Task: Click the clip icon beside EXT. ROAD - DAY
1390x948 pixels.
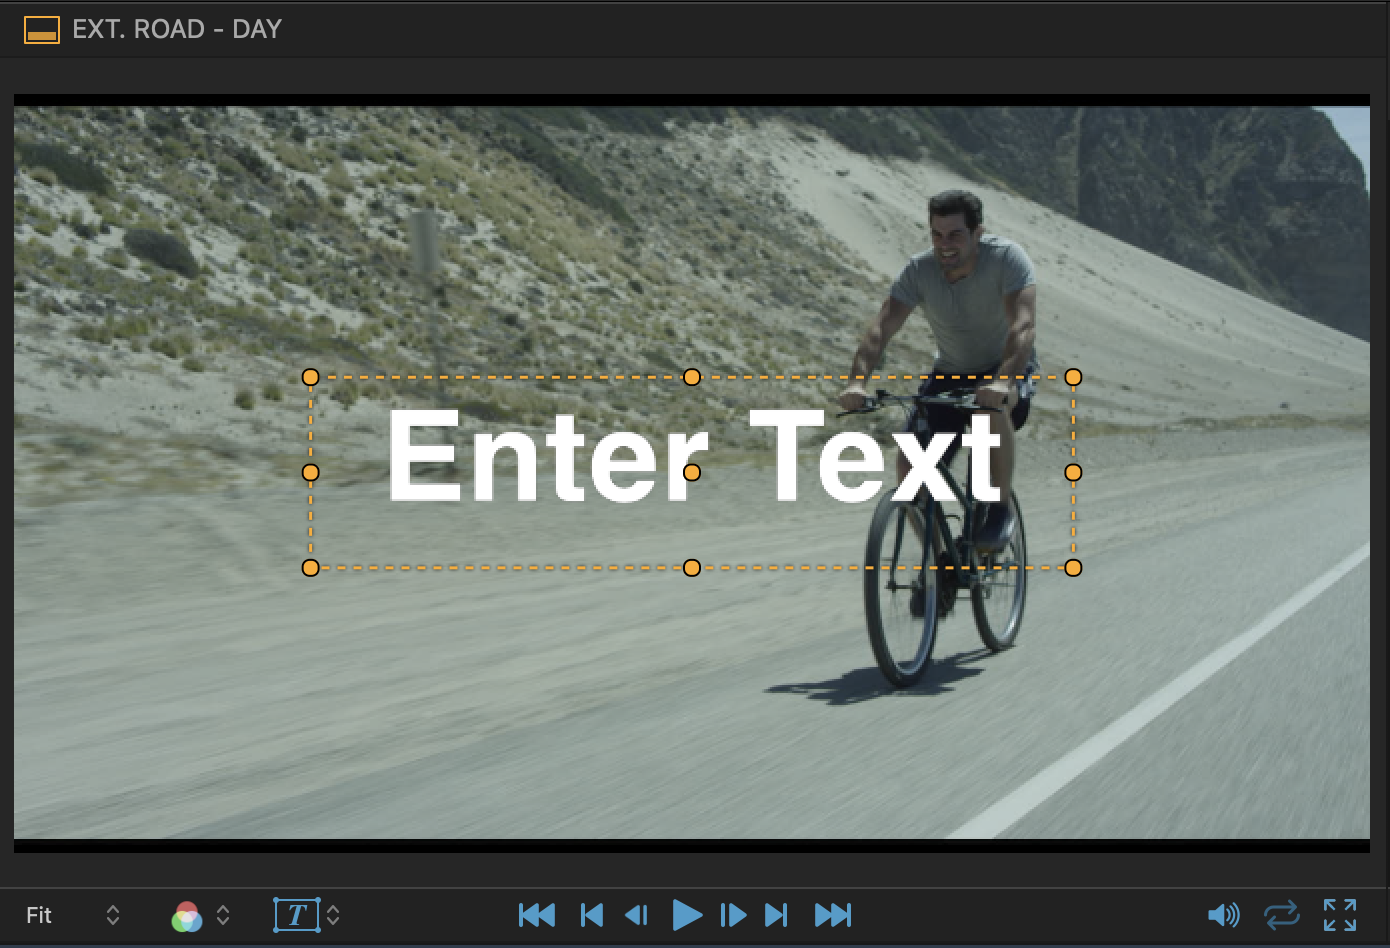Action: click(42, 30)
